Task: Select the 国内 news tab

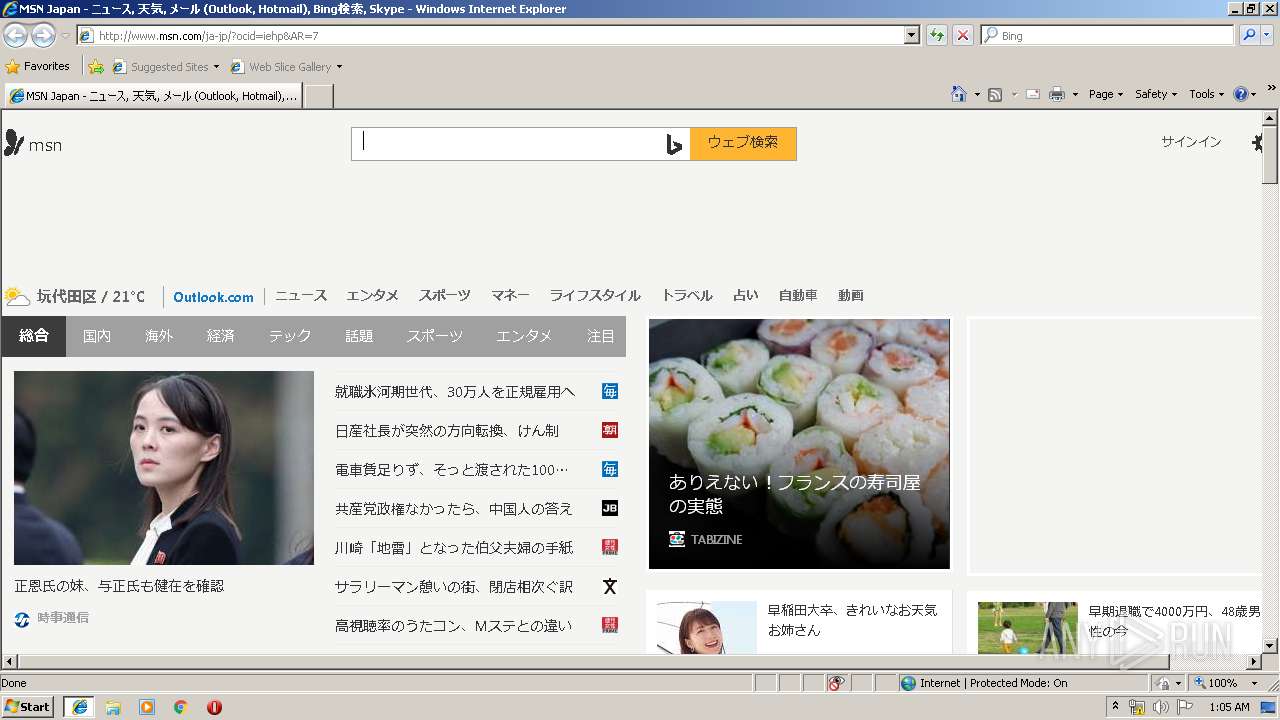Action: [97, 336]
